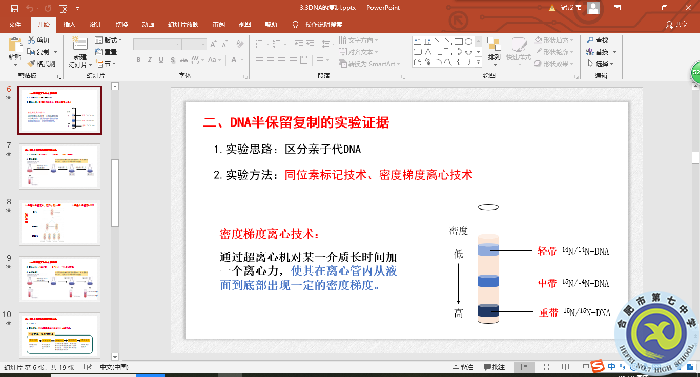The image size is (700, 377).
Task: Open the slide Layout (版式) dropdown
Action: pyautogui.click(x=108, y=40)
